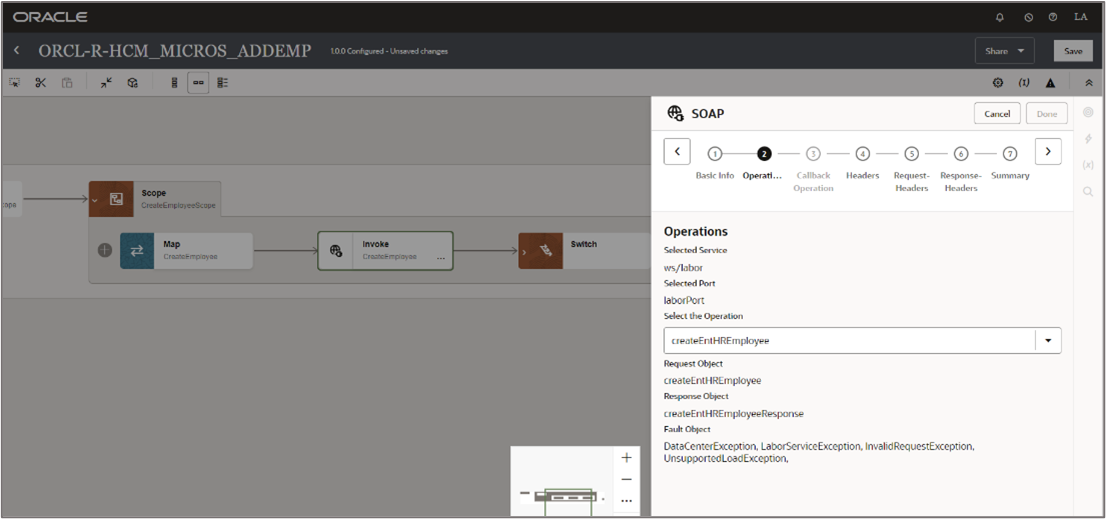Viewport: 1106px width, 519px height.
Task: Click the scissors cut icon
Action: coord(40,83)
